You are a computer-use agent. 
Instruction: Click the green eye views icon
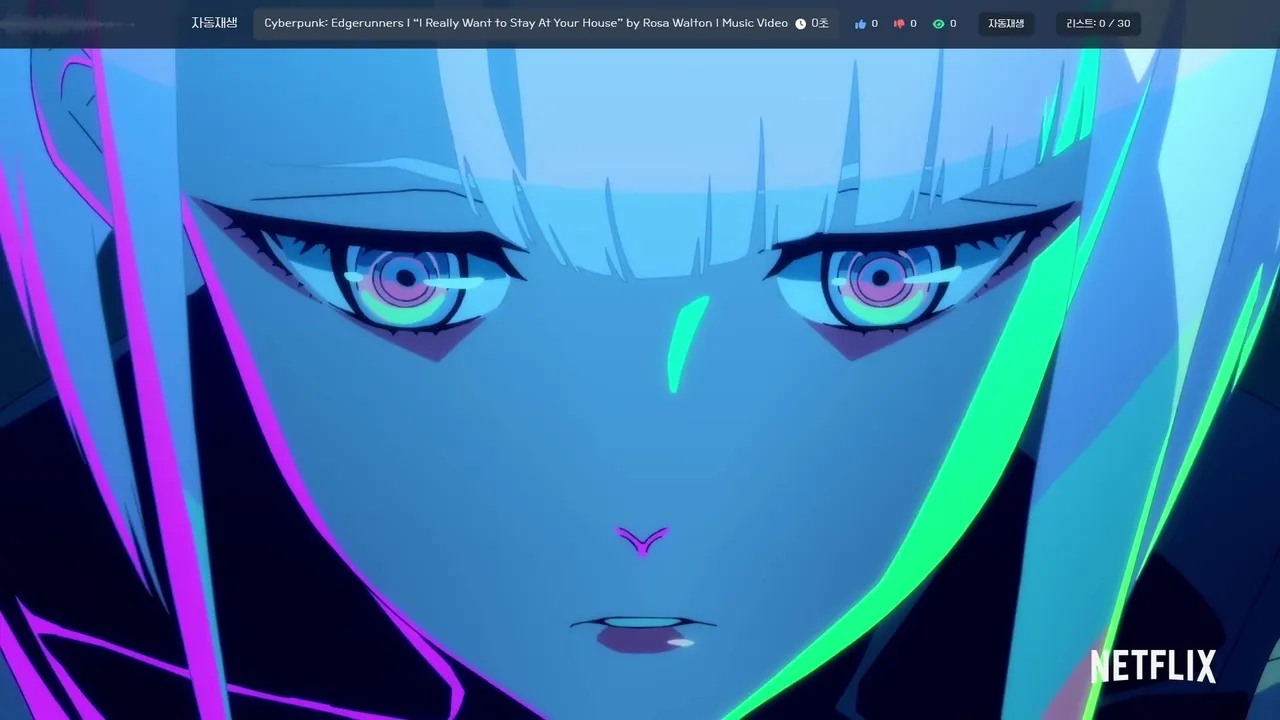(938, 24)
